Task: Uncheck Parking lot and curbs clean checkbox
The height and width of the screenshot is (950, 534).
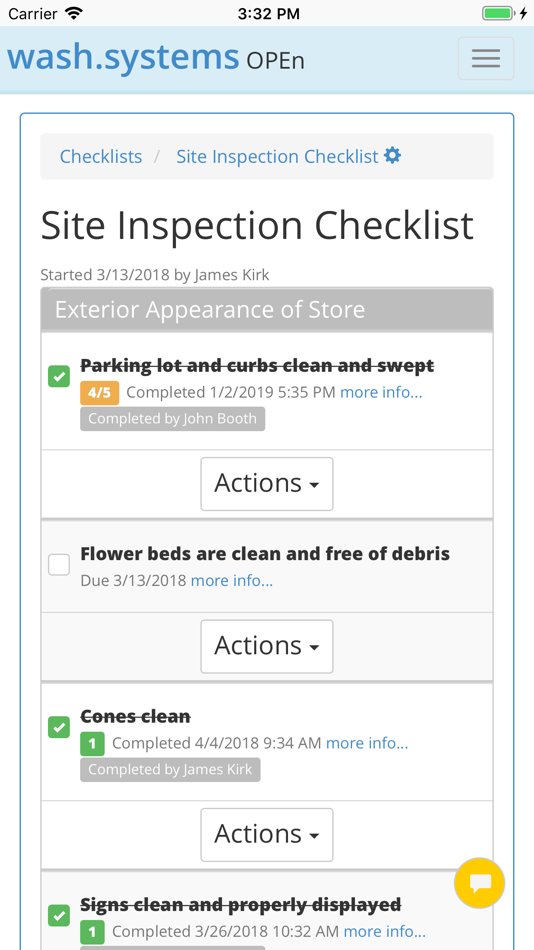Action: pos(59,376)
